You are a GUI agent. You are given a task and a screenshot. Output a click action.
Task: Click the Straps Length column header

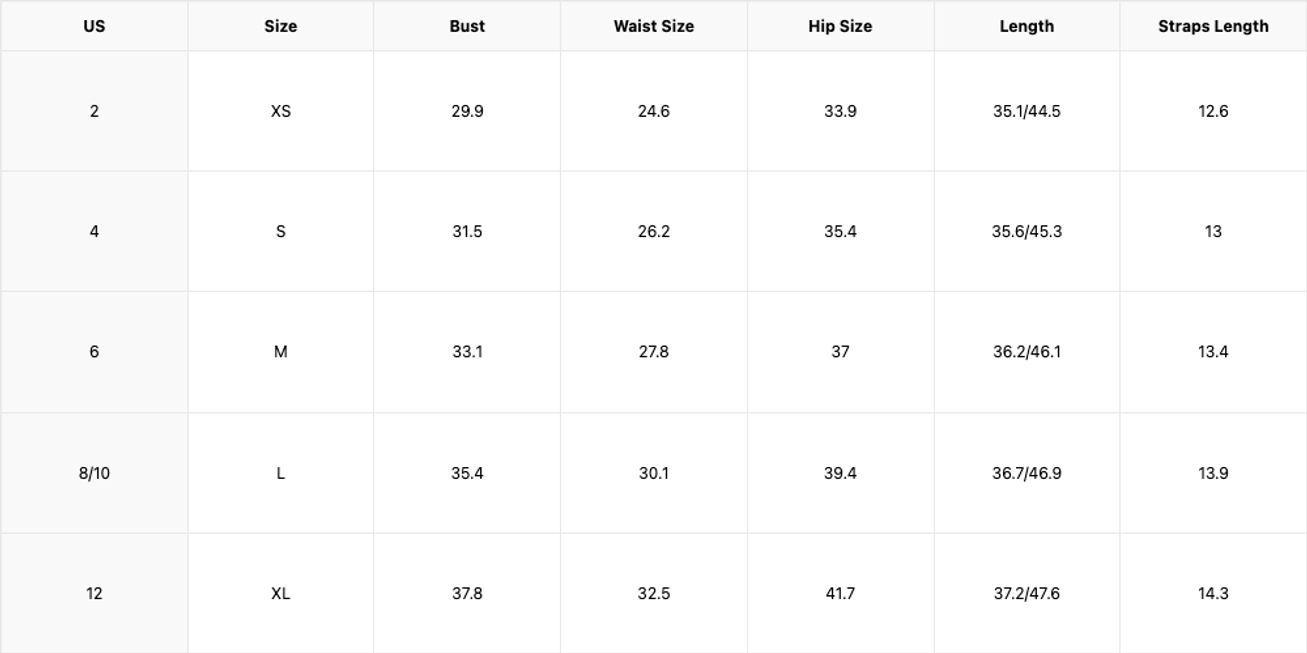pos(1213,27)
